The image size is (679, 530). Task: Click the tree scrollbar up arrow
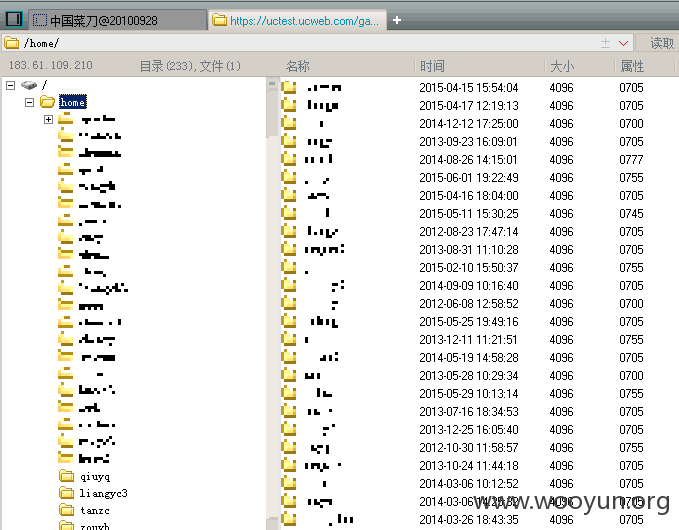pos(272,84)
